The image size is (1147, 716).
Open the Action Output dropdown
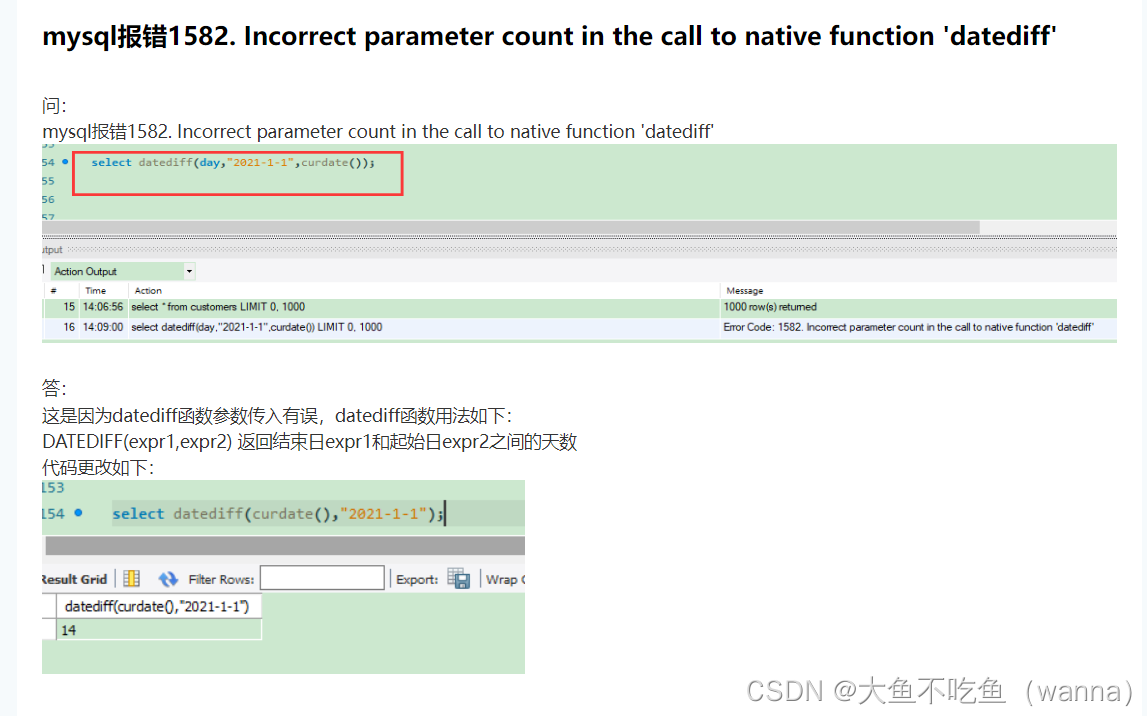point(189,270)
